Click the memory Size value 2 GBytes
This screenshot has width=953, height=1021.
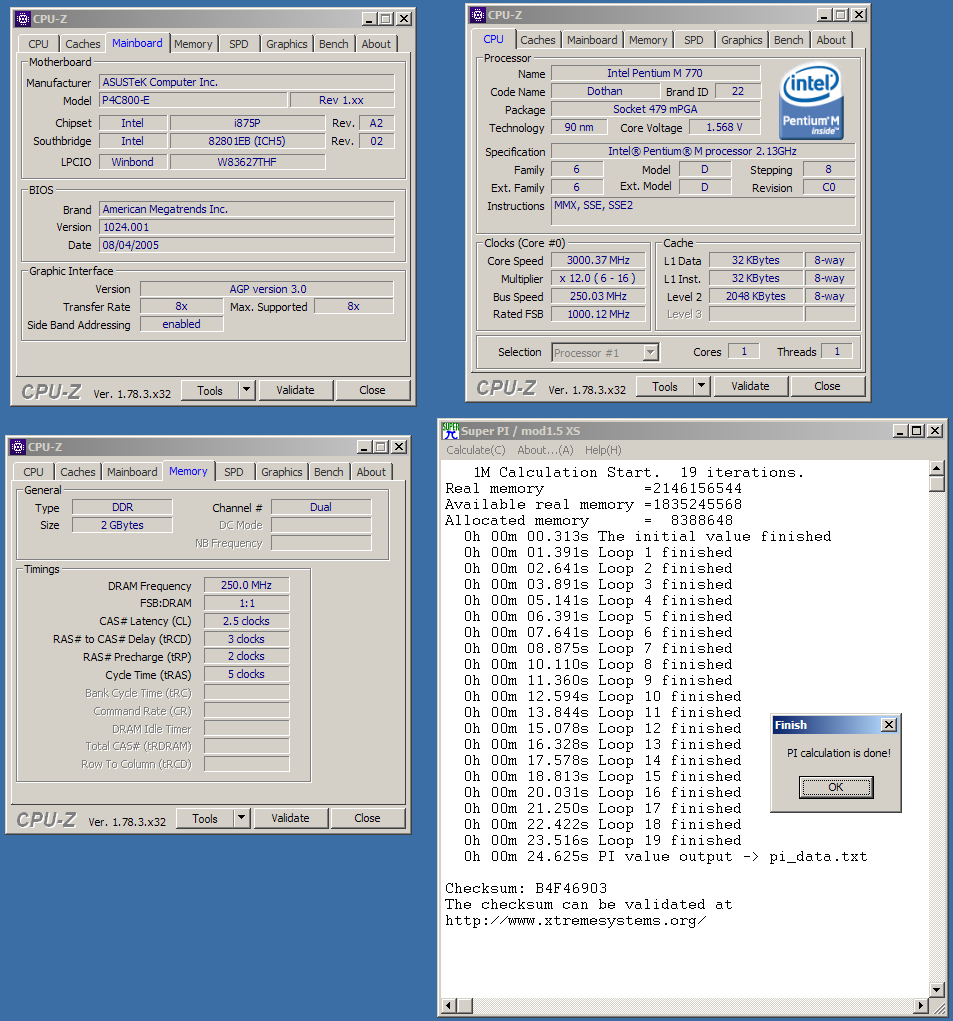point(122,525)
